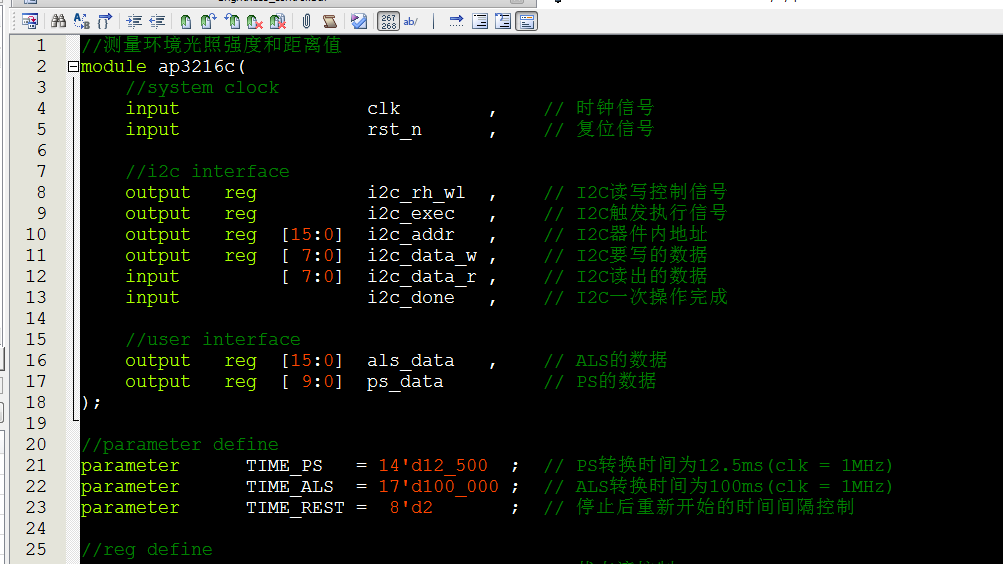This screenshot has width=1003, height=564.
Task: Click line number 18 in the gutter
Action: (36, 402)
